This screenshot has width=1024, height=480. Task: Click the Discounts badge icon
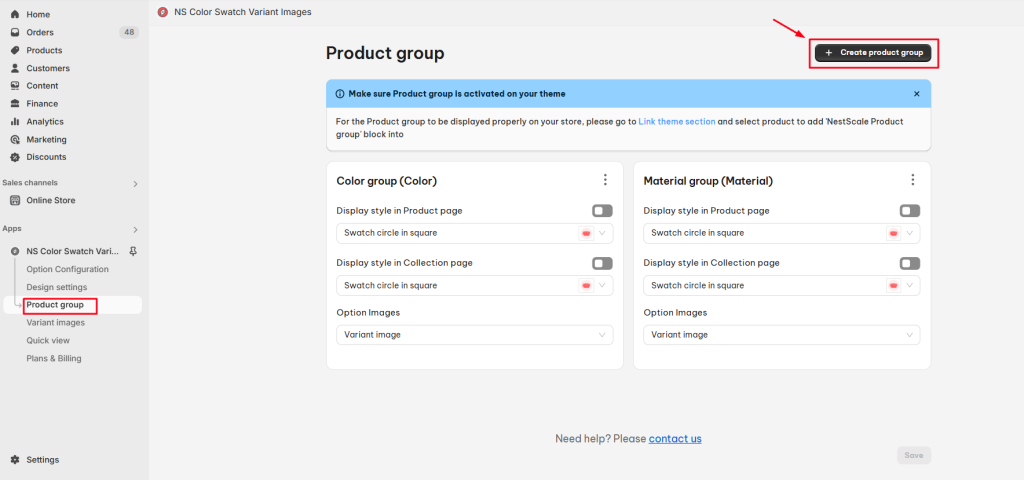[15, 157]
